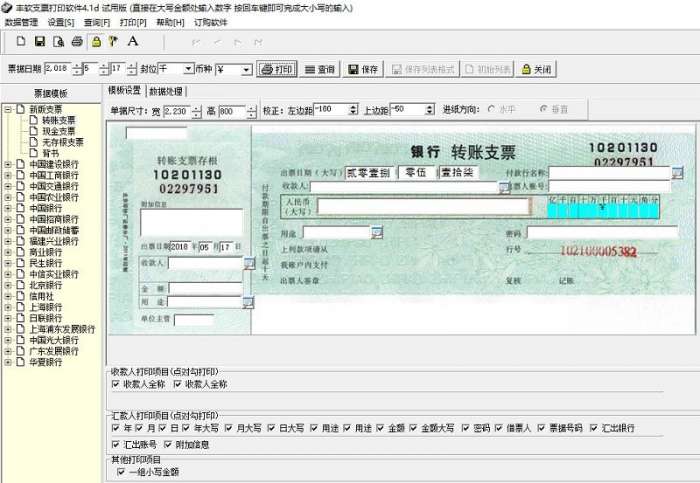This screenshot has height=483, width=700.
Task: Open print preview toolbar icon
Action: click(x=58, y=42)
